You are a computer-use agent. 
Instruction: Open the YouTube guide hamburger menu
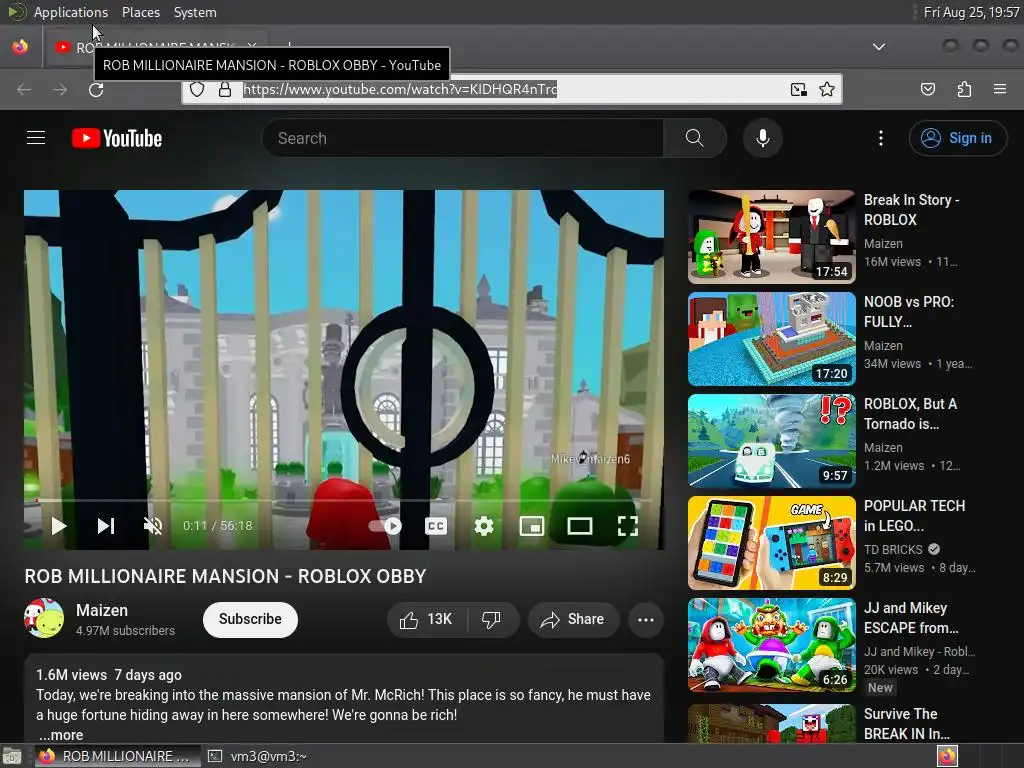click(x=36, y=138)
